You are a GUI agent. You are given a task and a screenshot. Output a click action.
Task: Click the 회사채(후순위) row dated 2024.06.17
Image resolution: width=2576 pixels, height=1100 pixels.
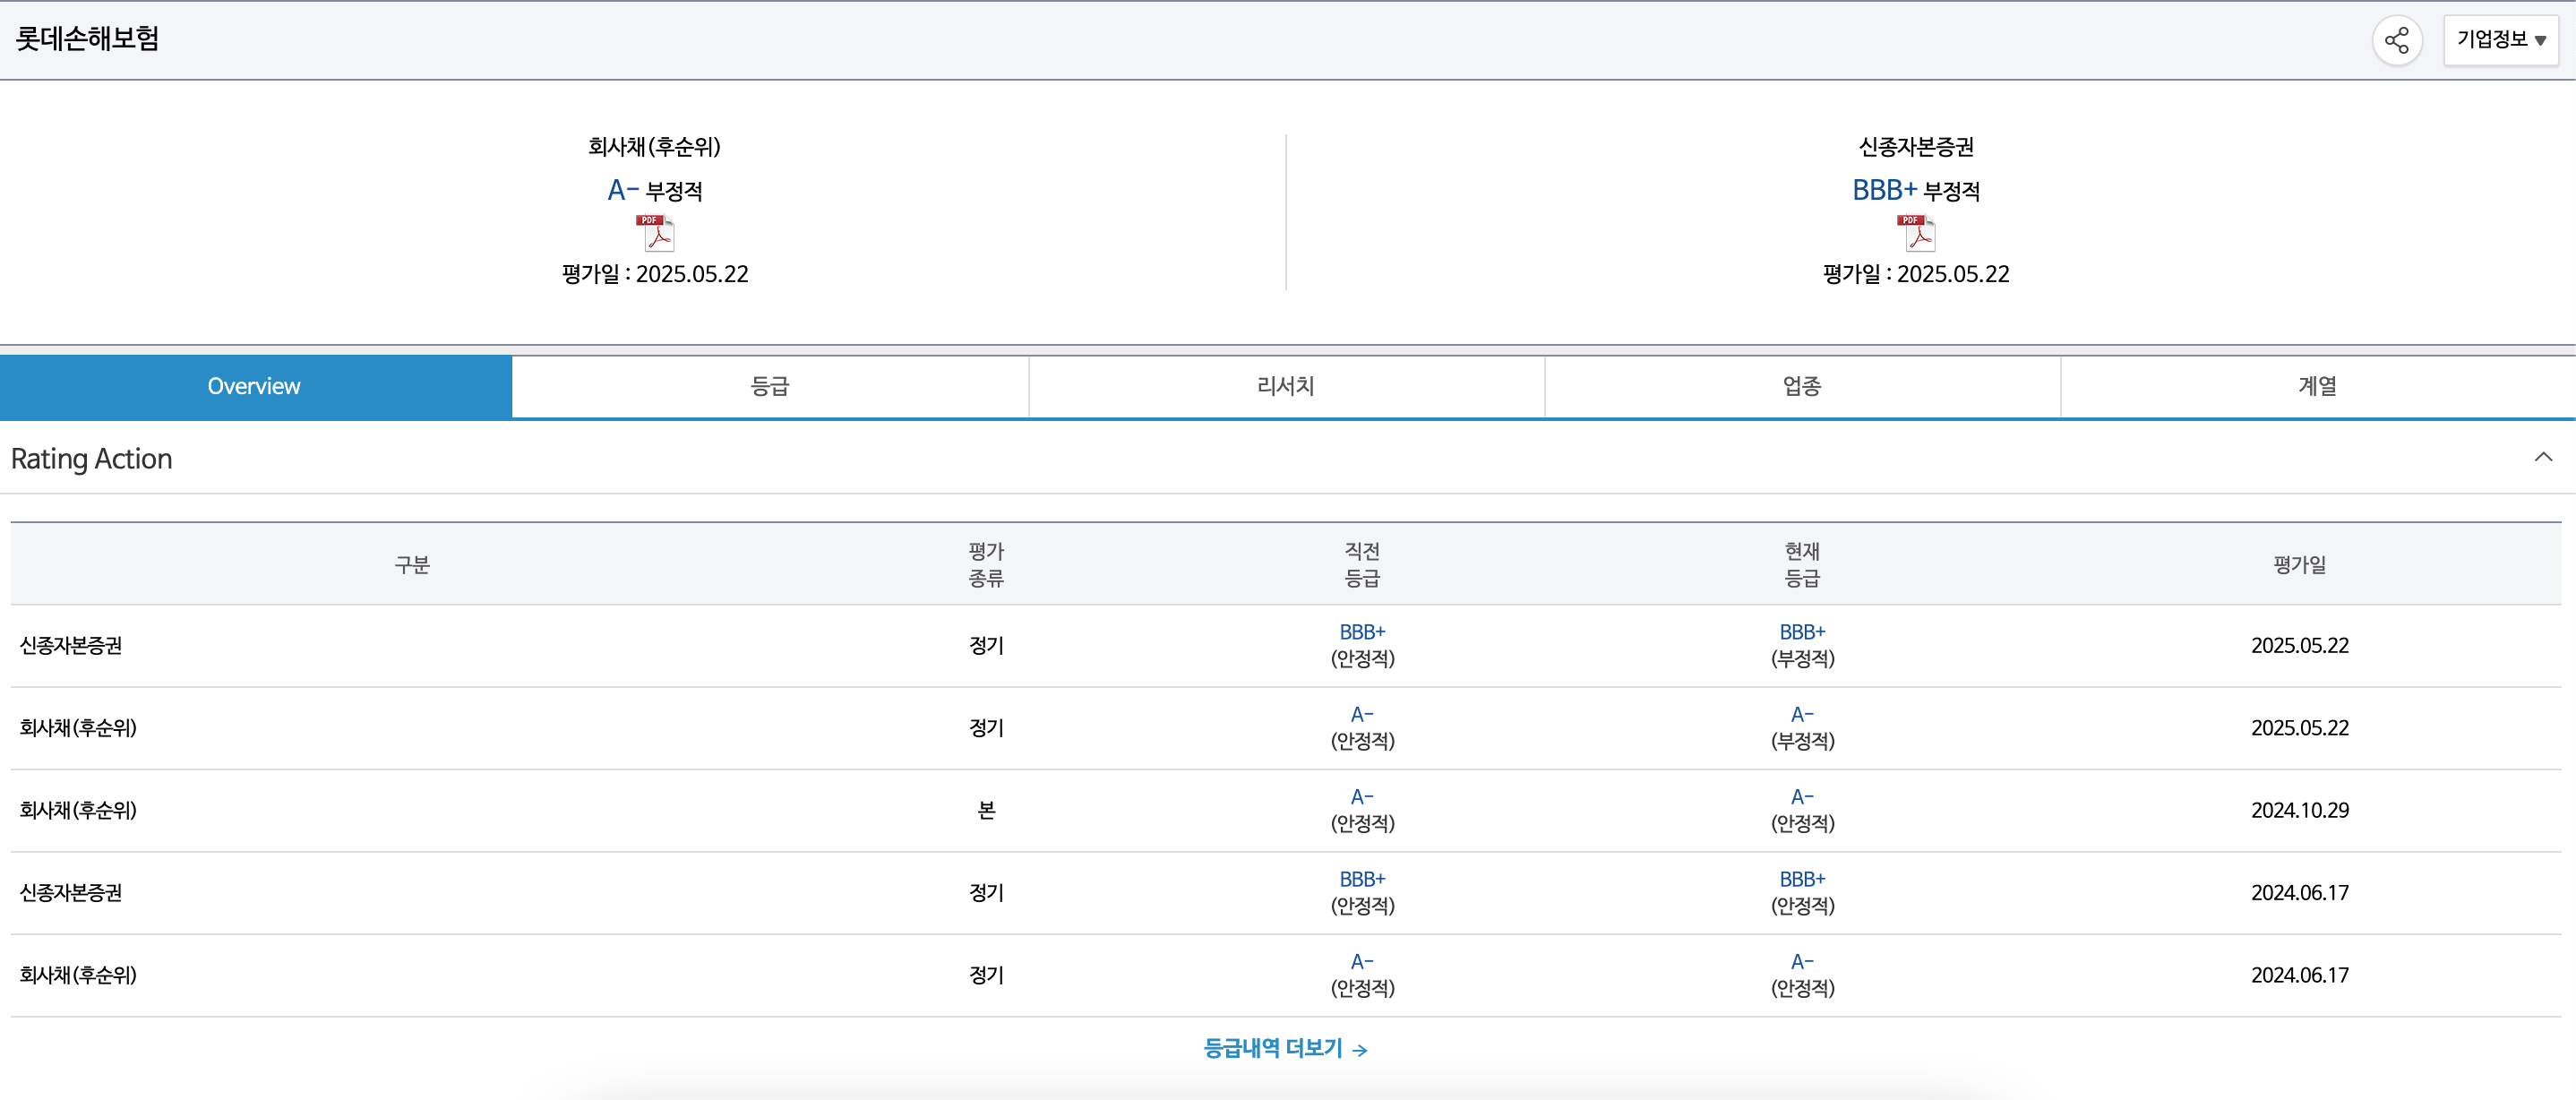coord(78,975)
